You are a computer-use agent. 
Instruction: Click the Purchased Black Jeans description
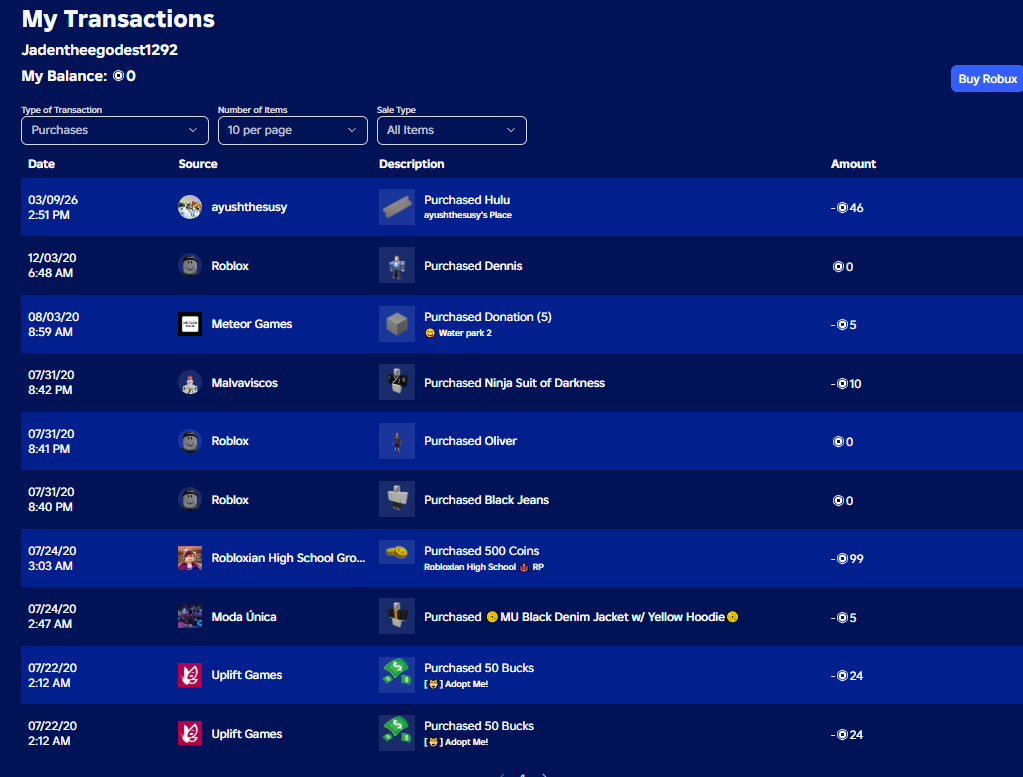pyautogui.click(x=487, y=500)
